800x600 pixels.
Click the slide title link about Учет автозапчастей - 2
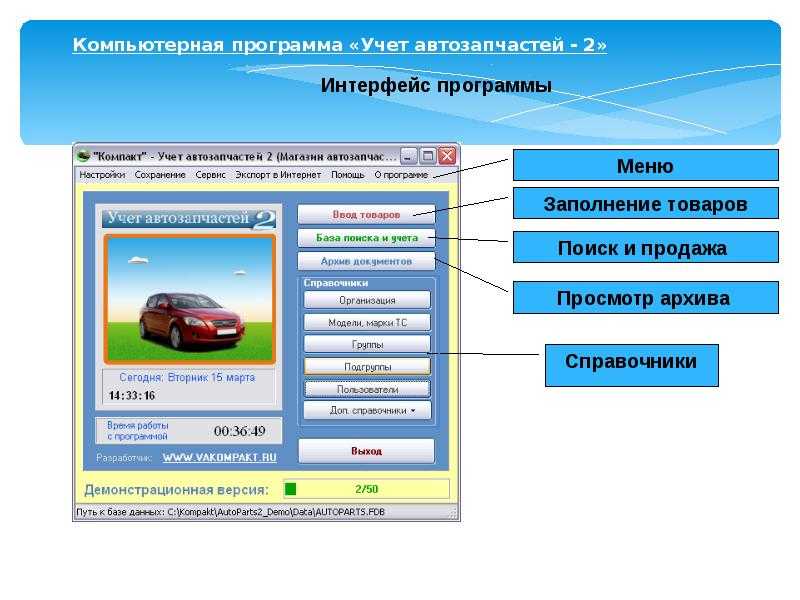(x=340, y=45)
